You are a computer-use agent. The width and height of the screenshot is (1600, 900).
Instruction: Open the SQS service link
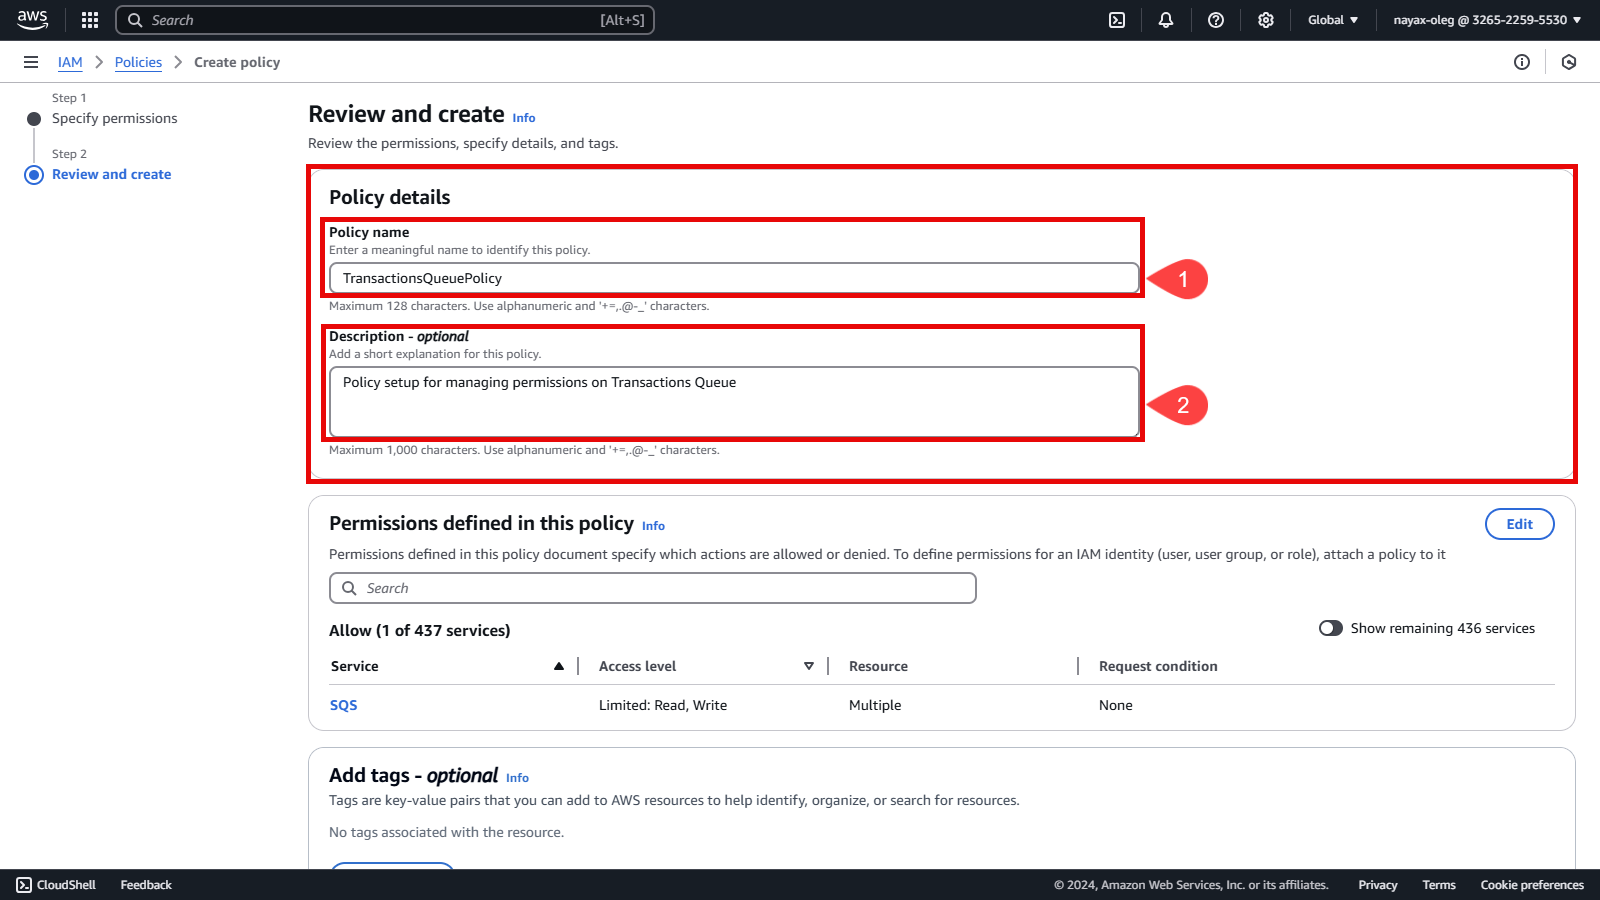(x=344, y=705)
